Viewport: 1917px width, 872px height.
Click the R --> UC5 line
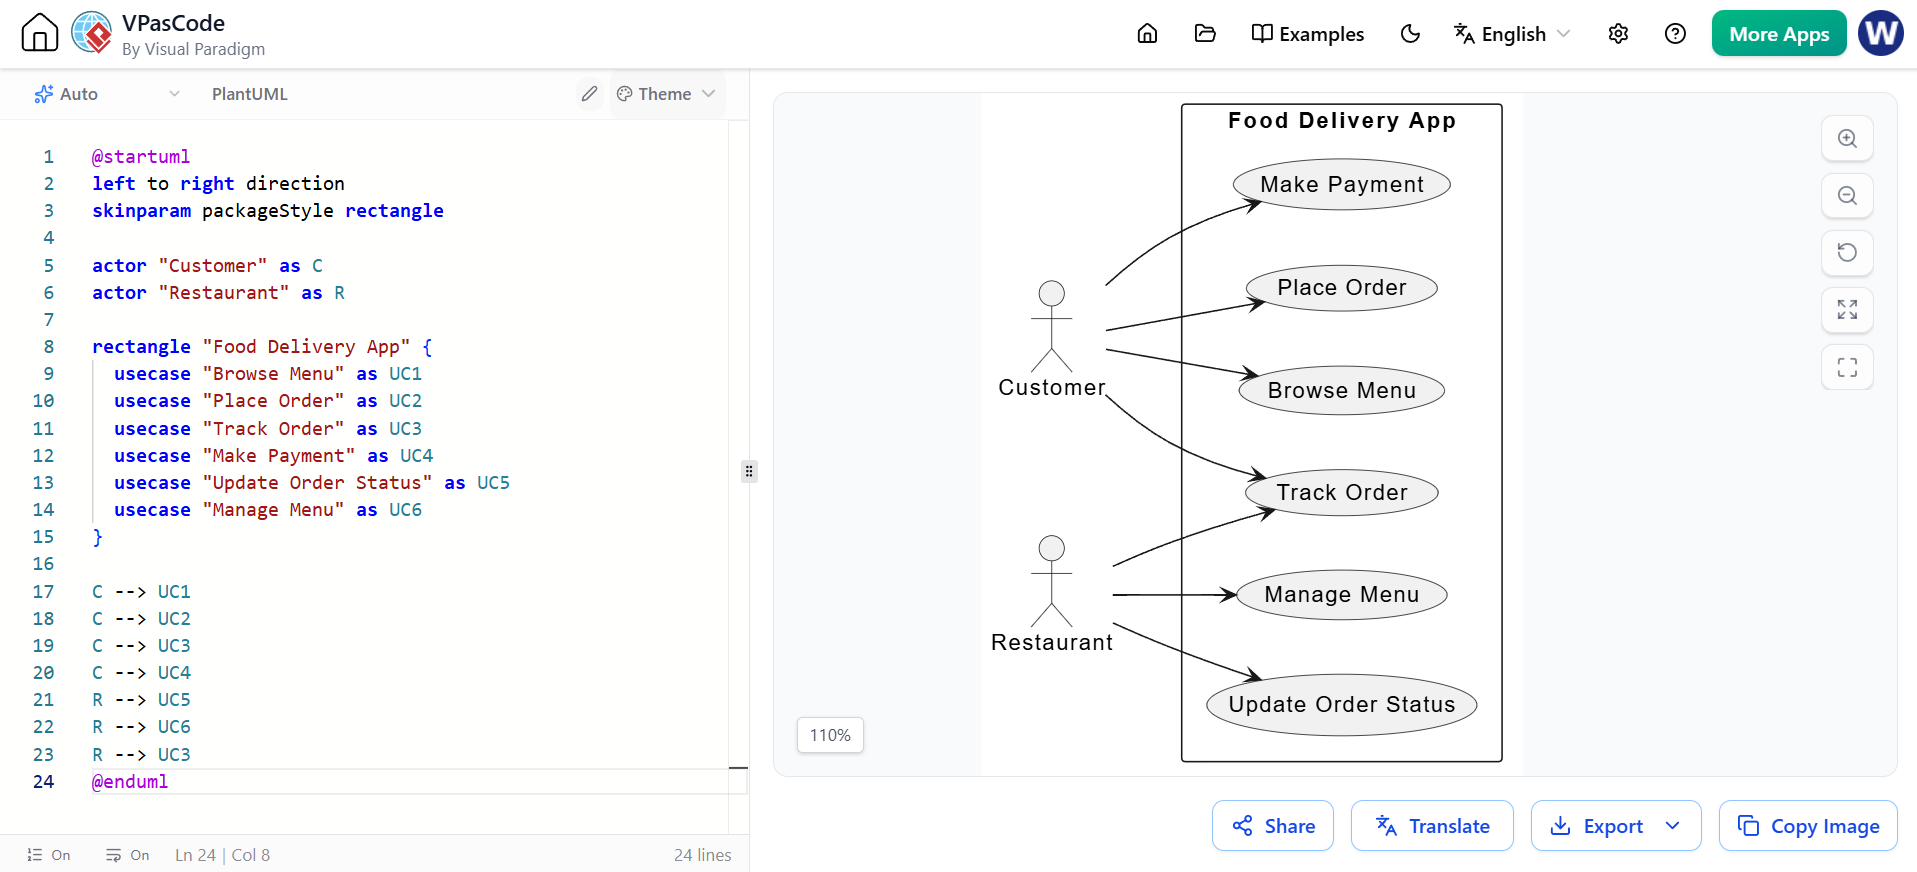coord(141,699)
